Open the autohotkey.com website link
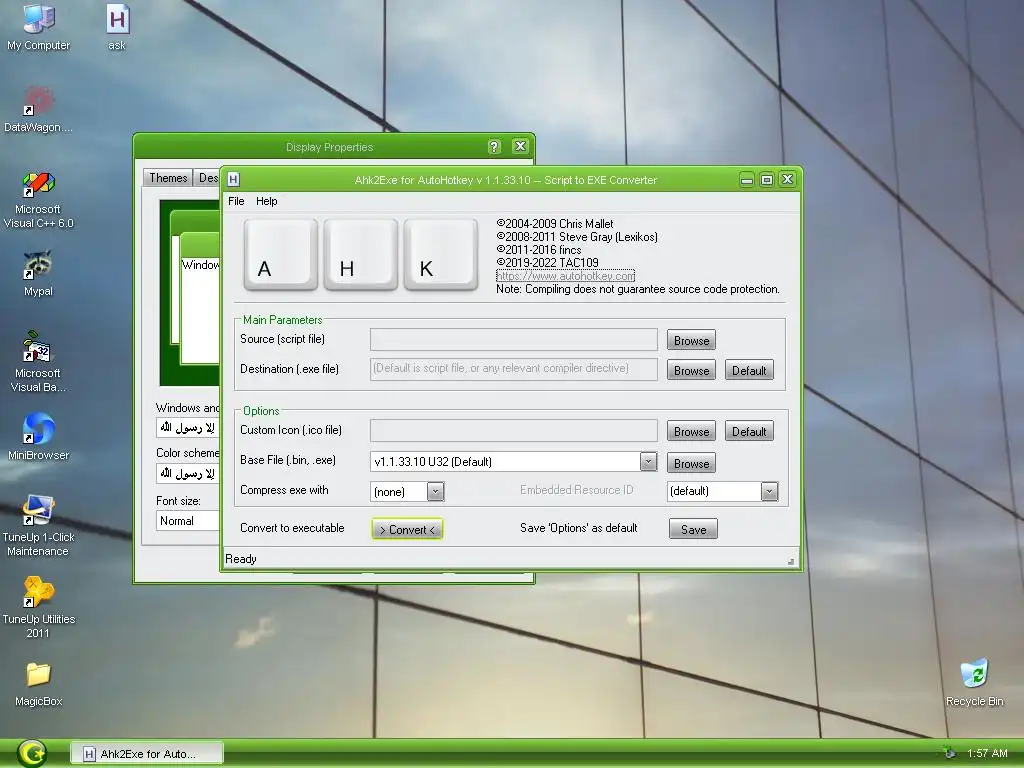Viewport: 1024px width, 768px height. (x=566, y=276)
